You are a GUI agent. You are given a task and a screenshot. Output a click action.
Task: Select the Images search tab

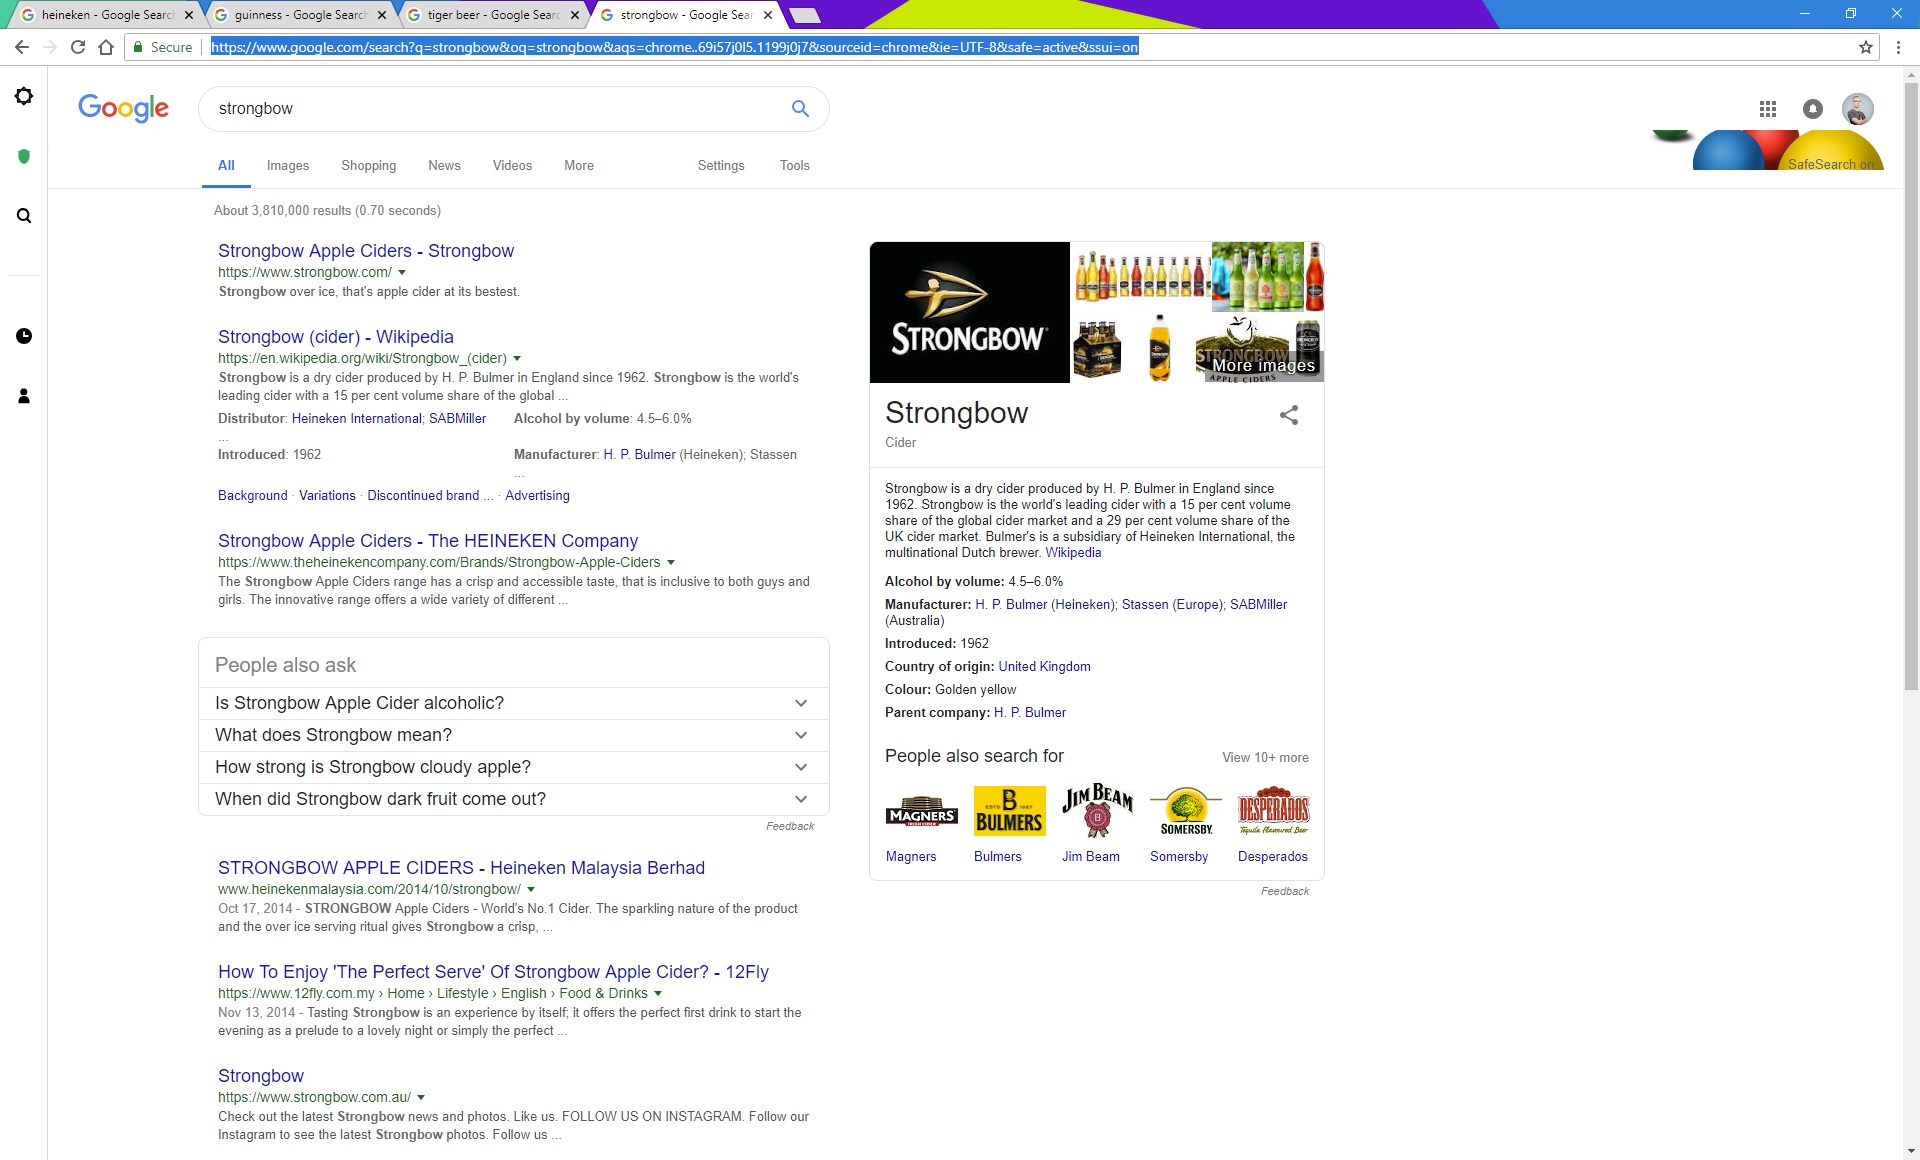pos(288,165)
